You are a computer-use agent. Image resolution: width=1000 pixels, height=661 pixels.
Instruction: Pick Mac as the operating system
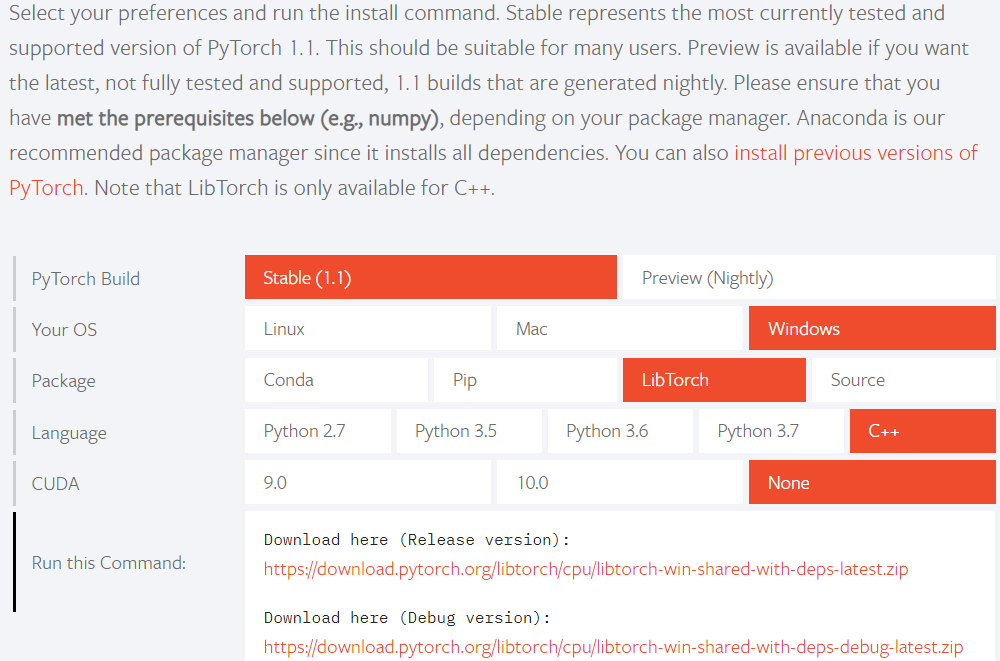[x=619, y=329]
